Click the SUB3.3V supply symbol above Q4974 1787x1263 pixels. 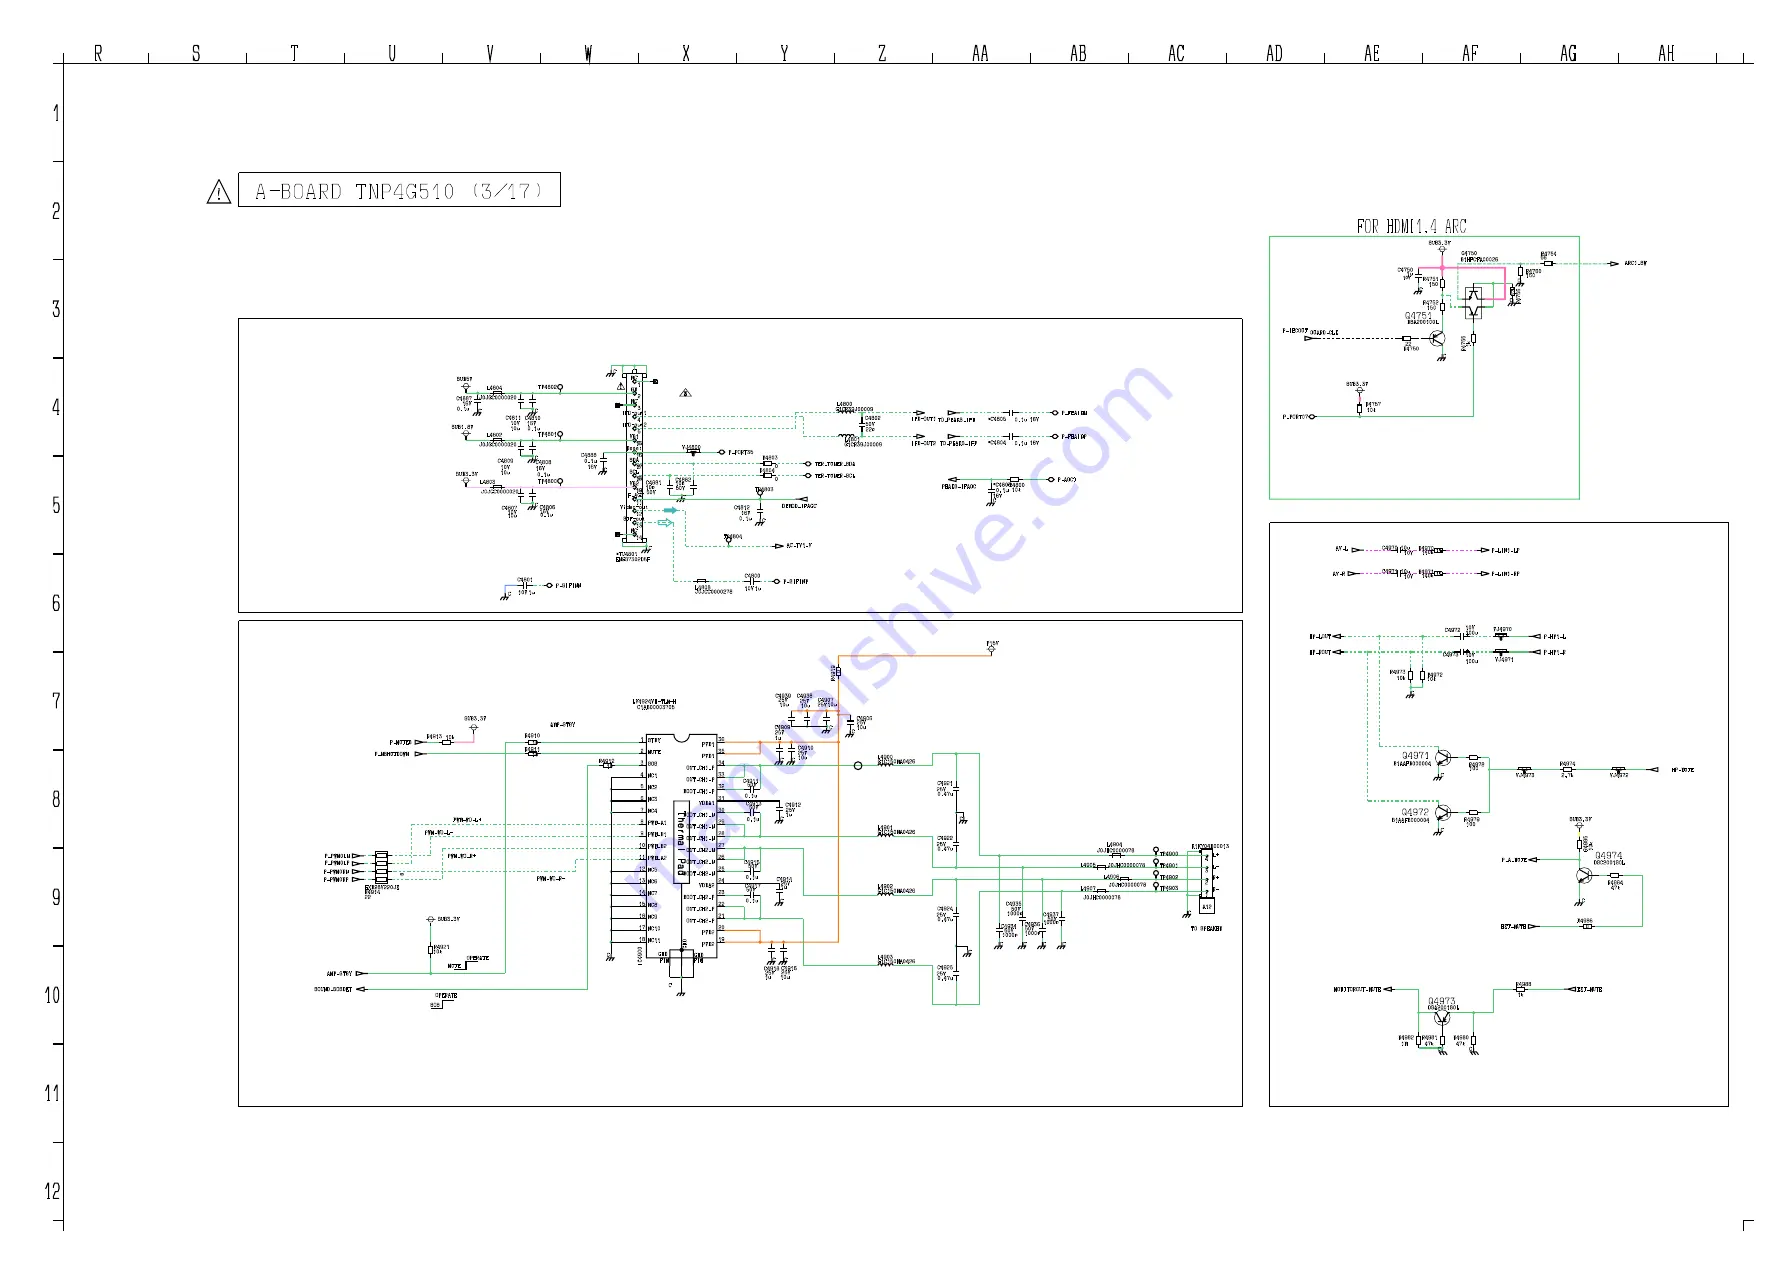pyautogui.click(x=1581, y=823)
